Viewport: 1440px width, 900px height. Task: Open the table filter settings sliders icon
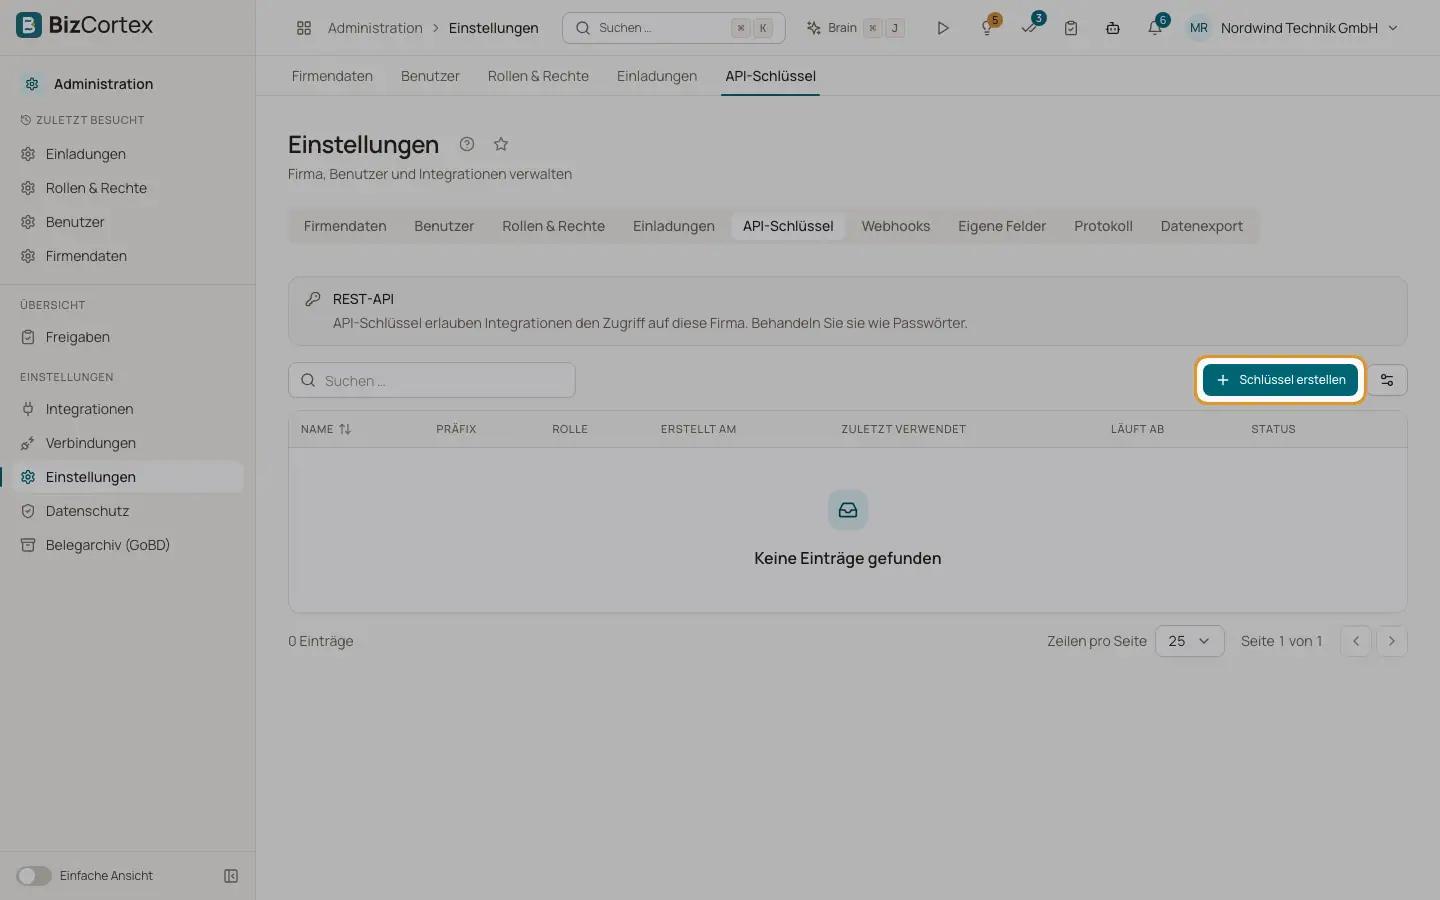1387,380
